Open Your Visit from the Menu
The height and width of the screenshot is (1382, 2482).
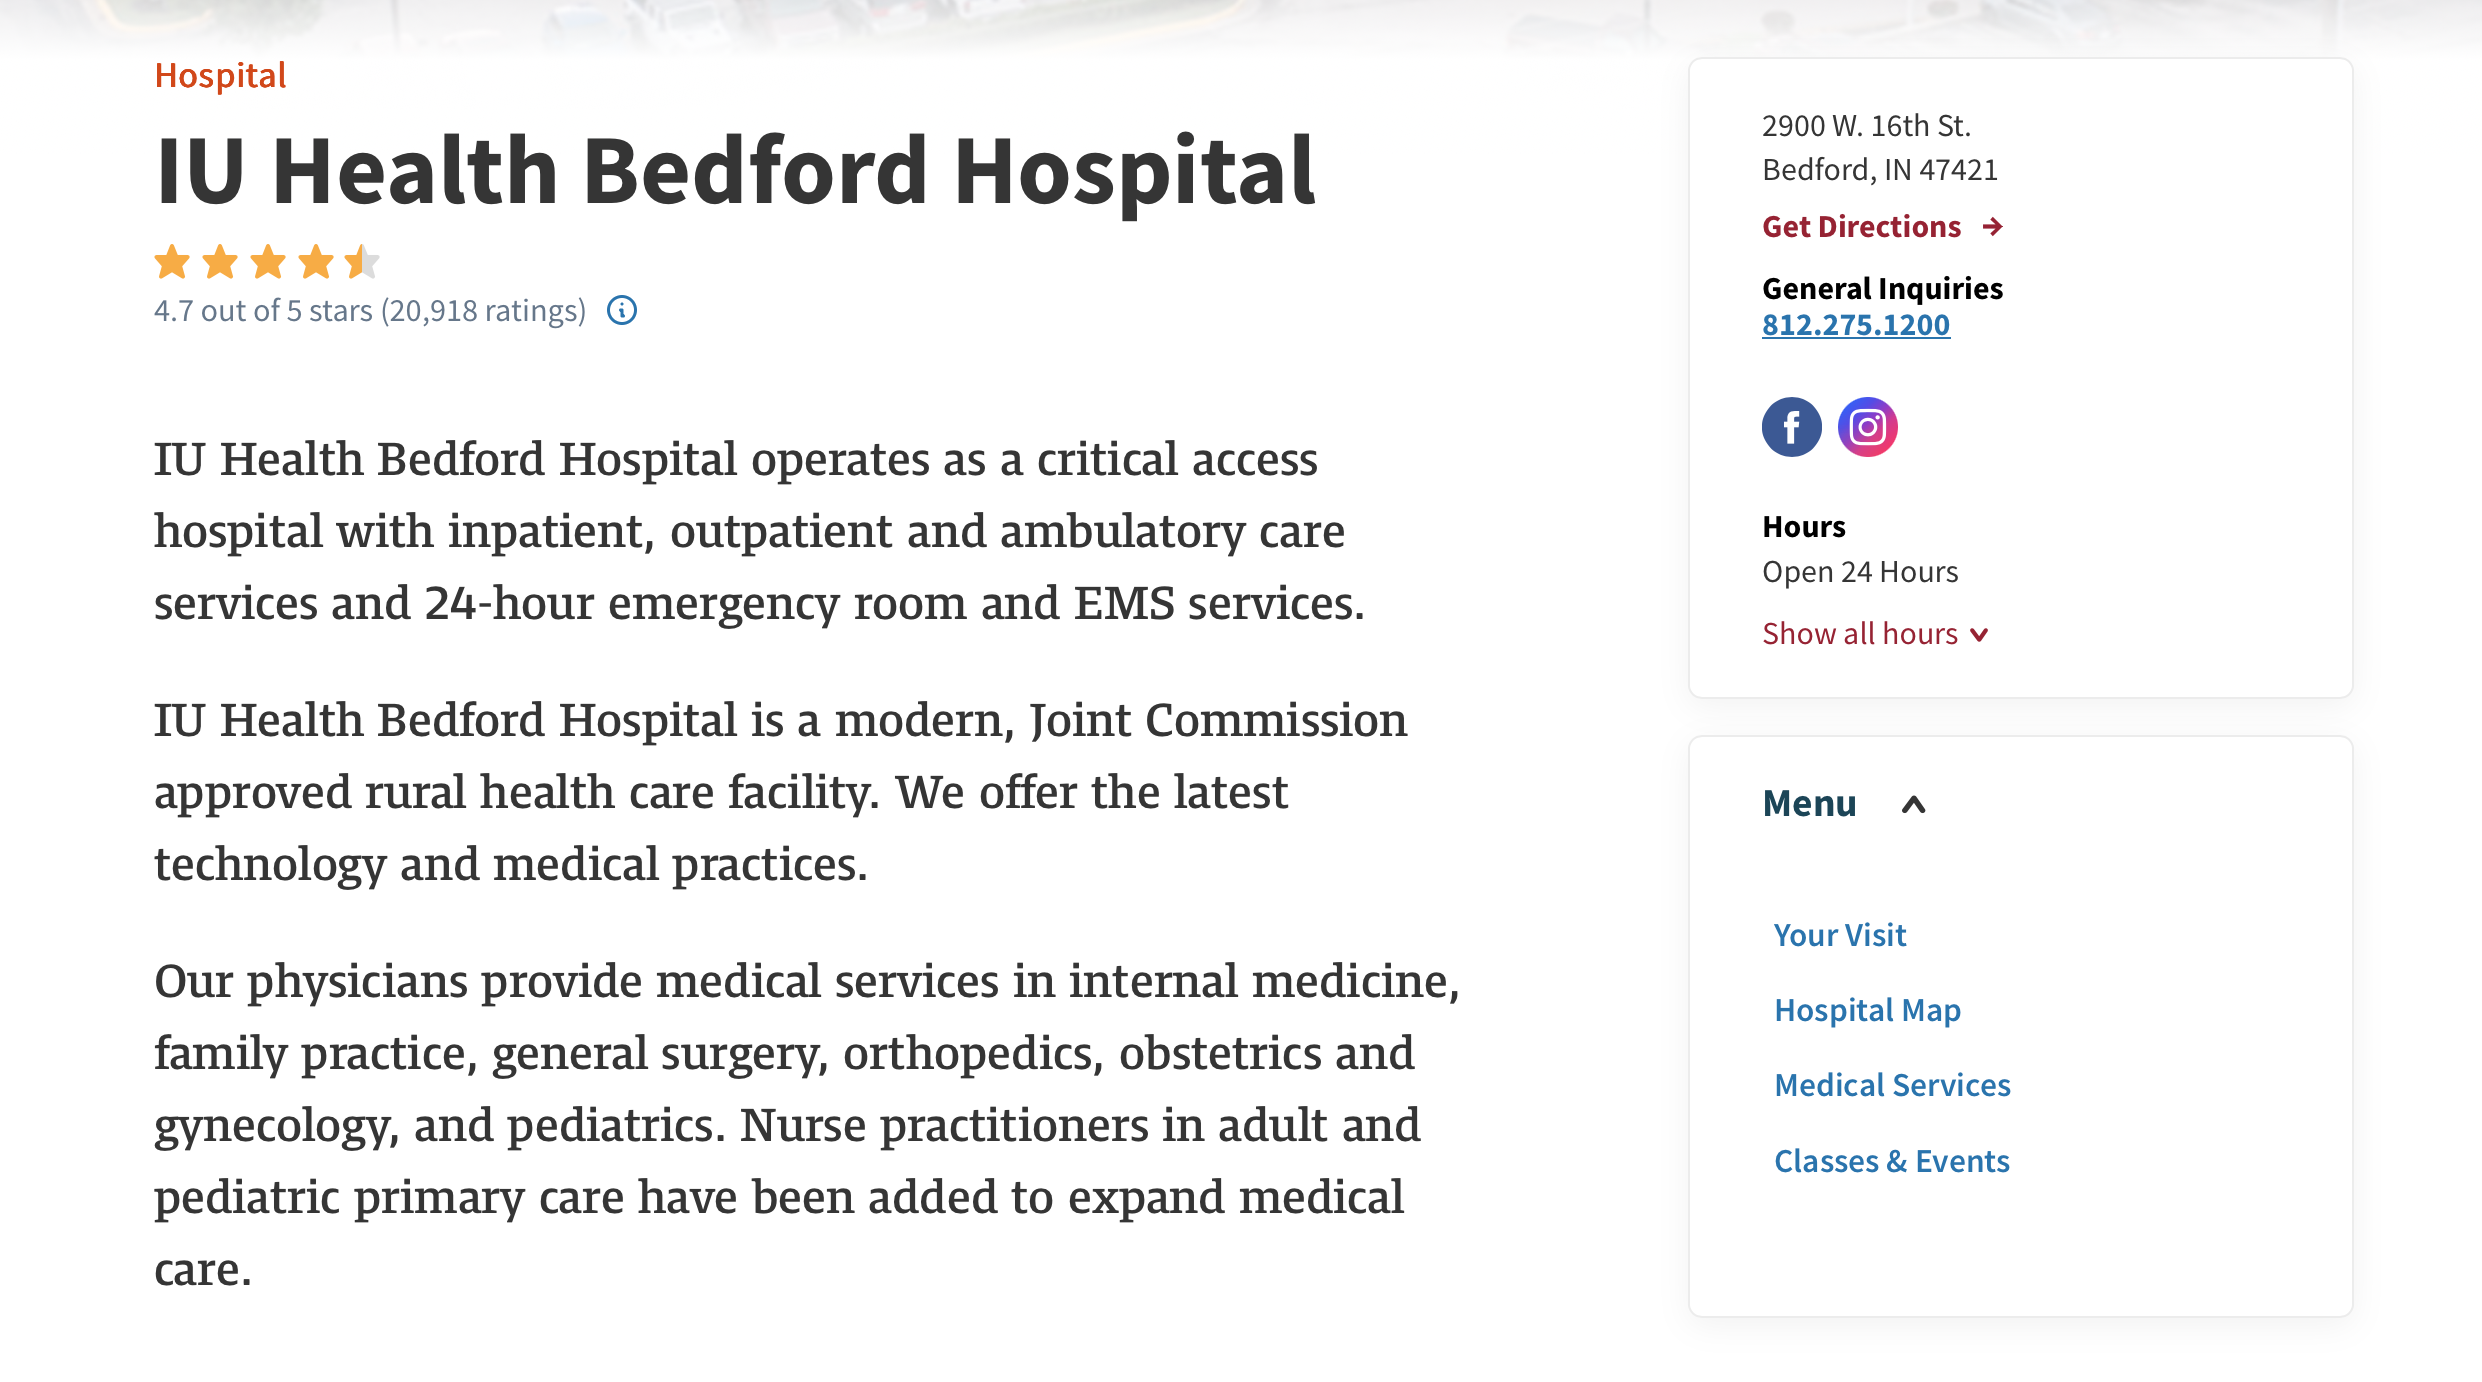(1839, 935)
